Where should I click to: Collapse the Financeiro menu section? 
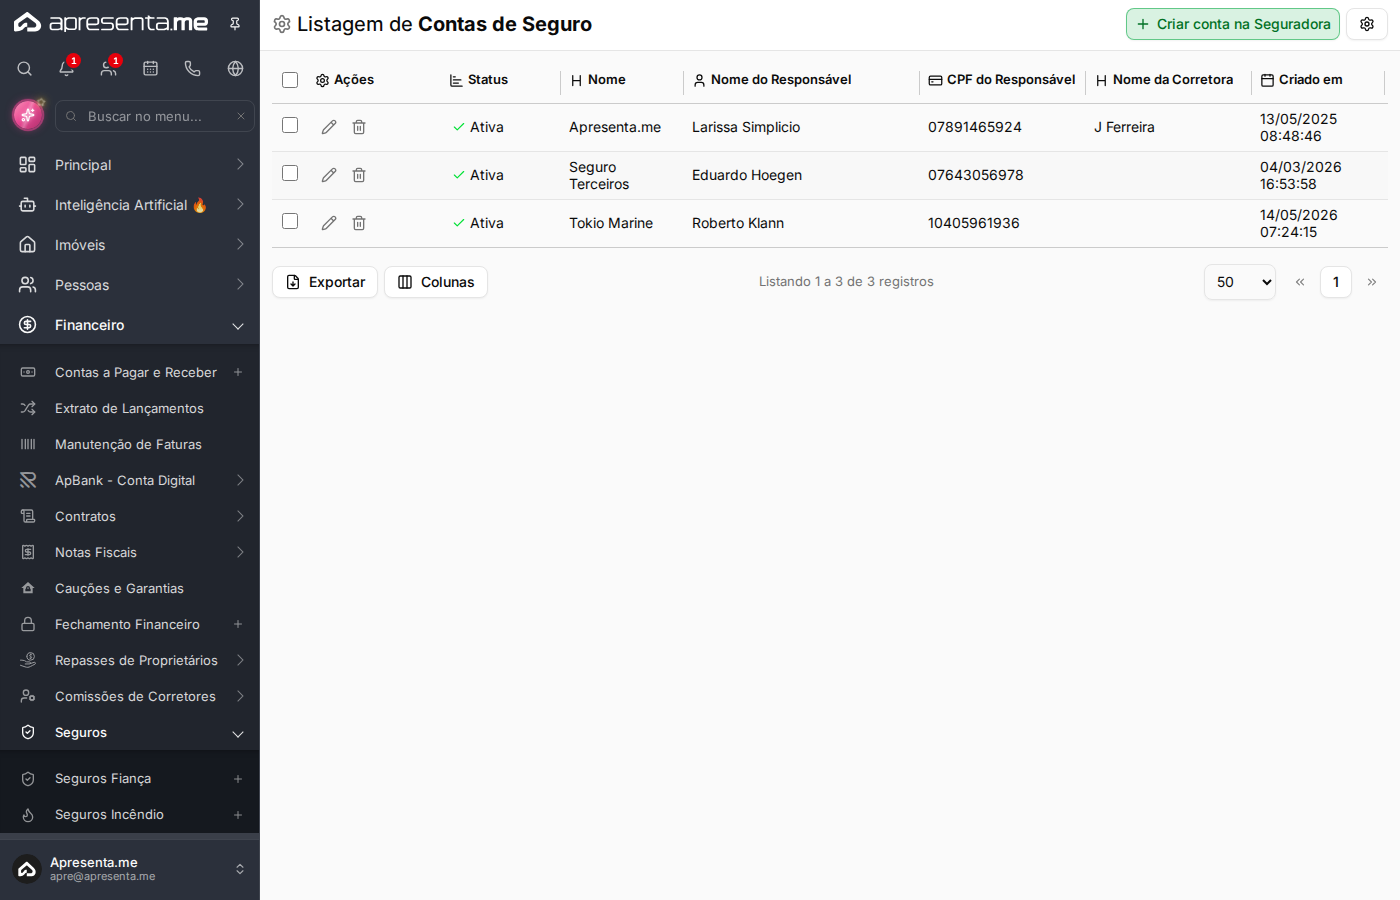click(130, 325)
